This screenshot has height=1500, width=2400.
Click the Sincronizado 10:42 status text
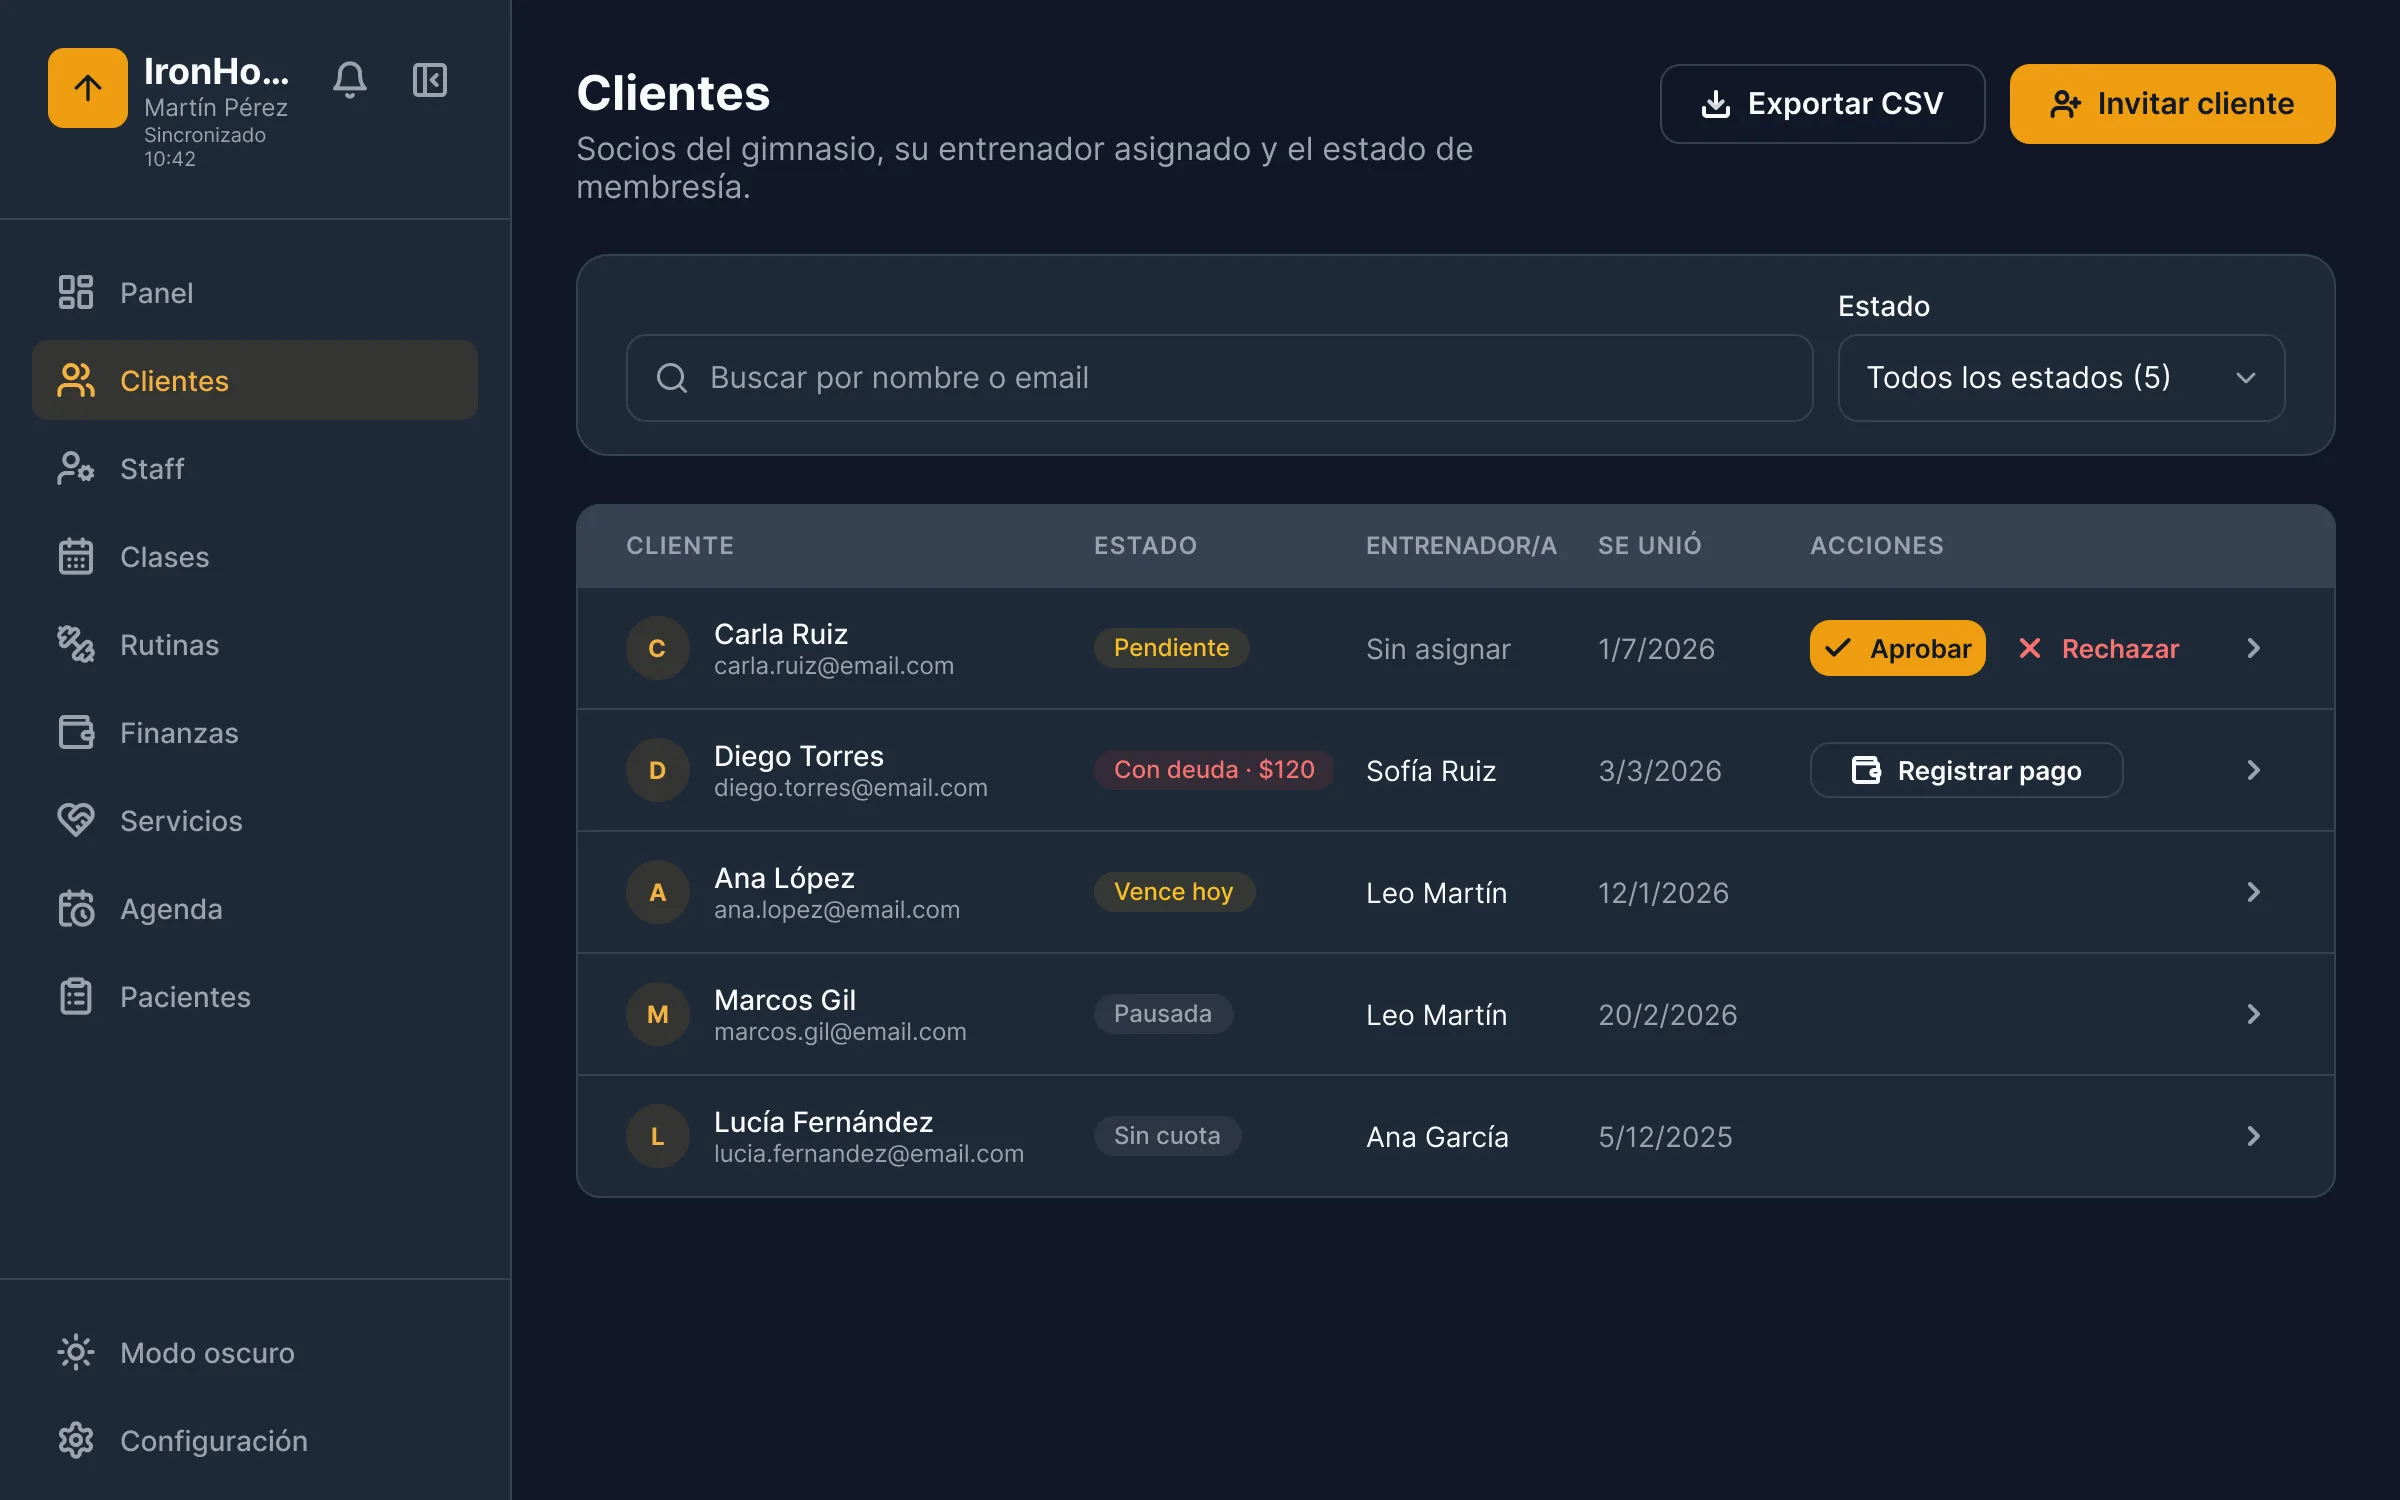coord(205,147)
